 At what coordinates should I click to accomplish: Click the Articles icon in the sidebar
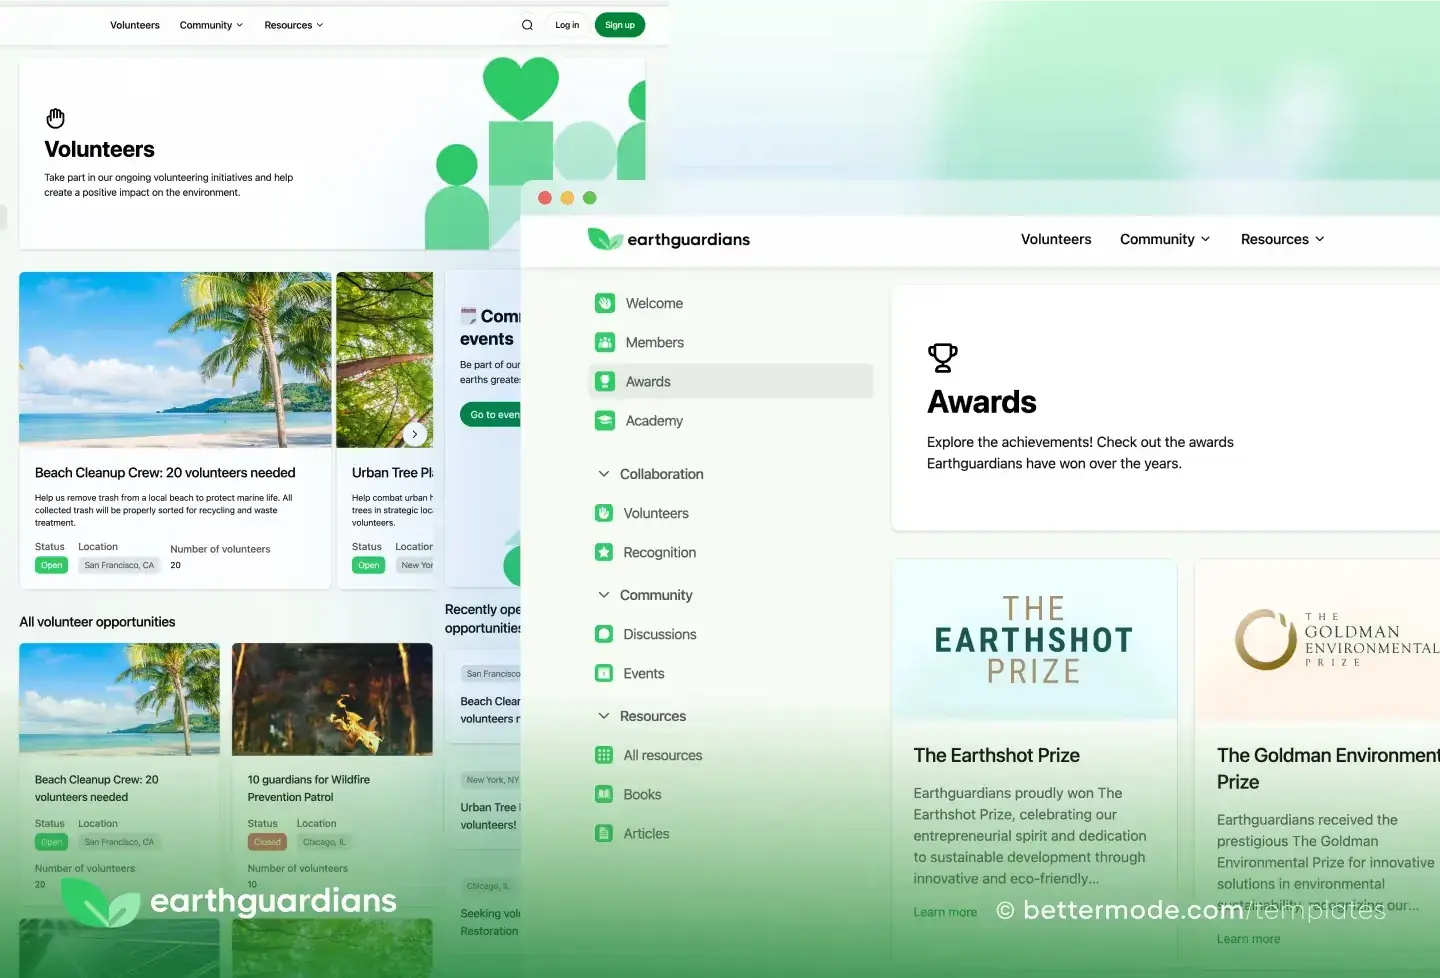point(604,833)
